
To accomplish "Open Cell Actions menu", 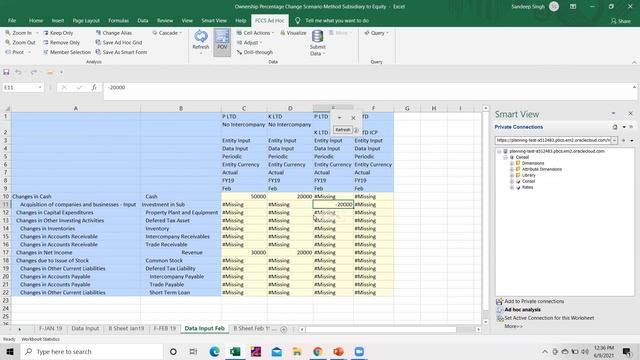I will click(x=255, y=33).
